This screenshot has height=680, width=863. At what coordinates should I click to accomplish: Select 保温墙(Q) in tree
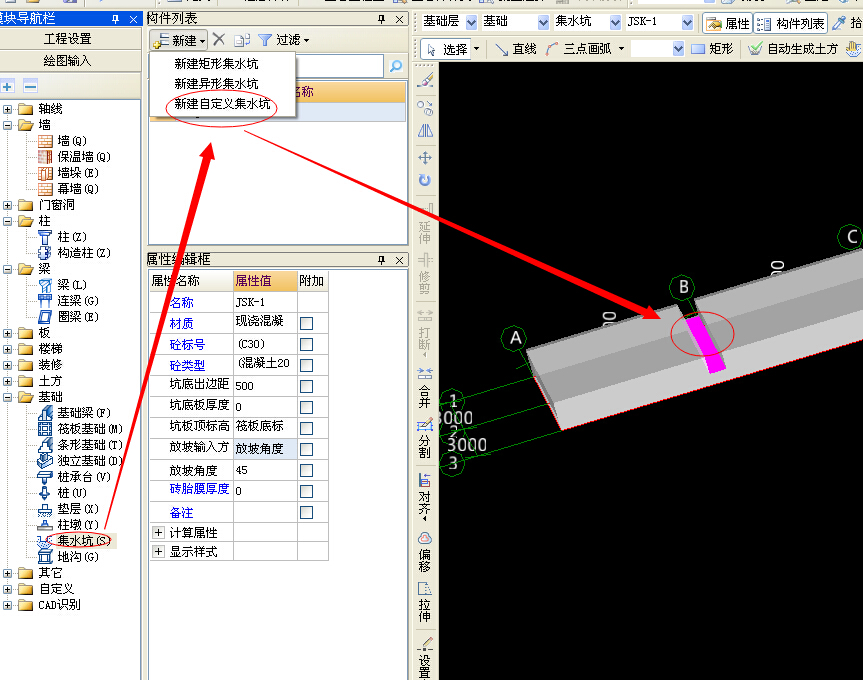[x=84, y=157]
